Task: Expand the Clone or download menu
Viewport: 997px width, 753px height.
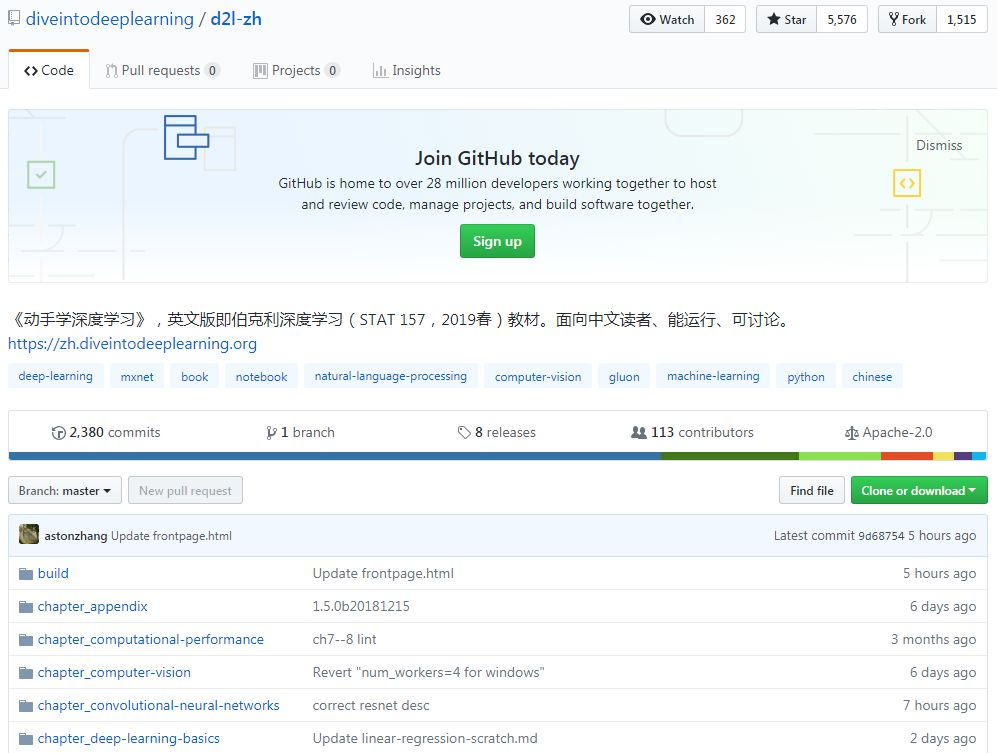Action: click(x=918, y=490)
